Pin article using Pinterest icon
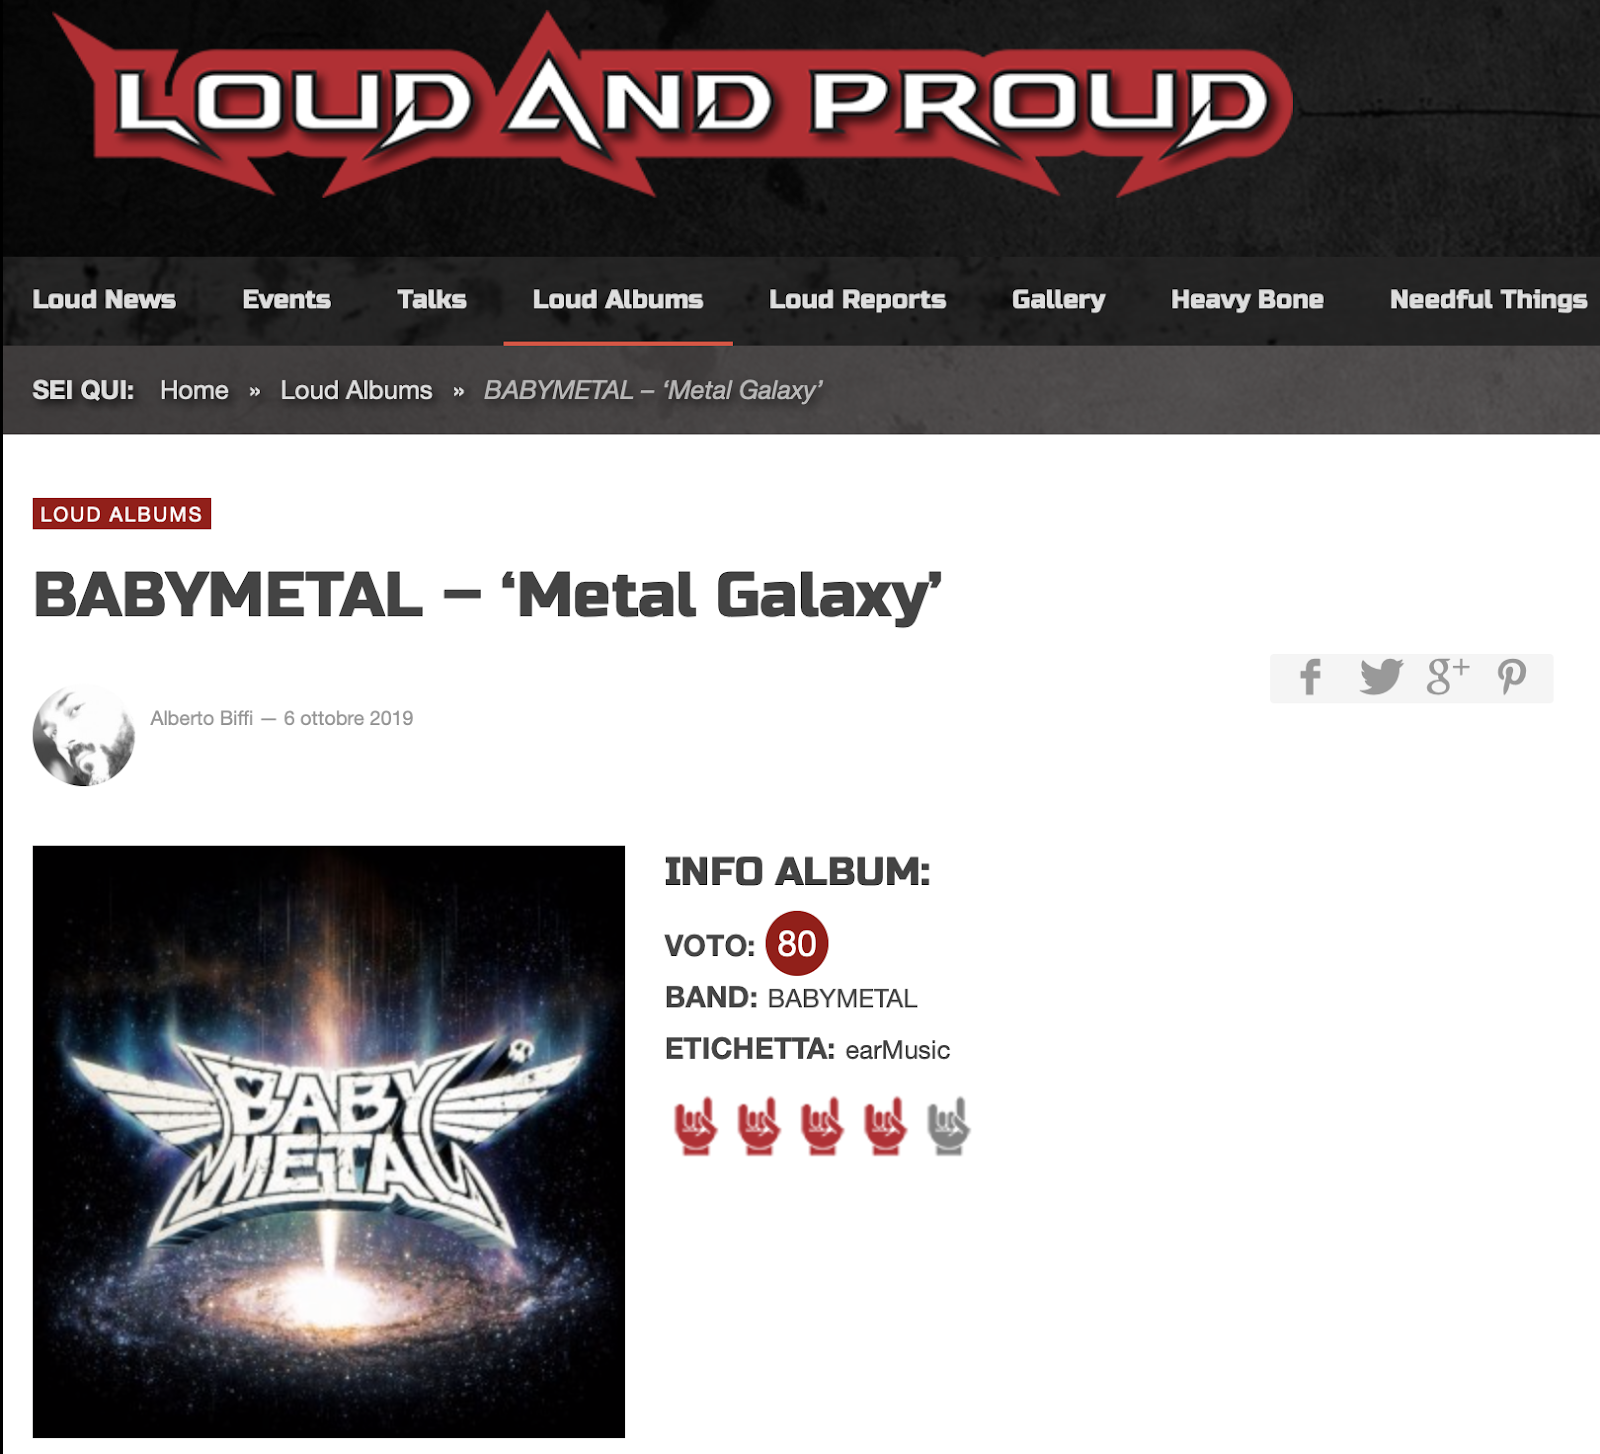Image resolution: width=1600 pixels, height=1454 pixels. (x=1511, y=677)
